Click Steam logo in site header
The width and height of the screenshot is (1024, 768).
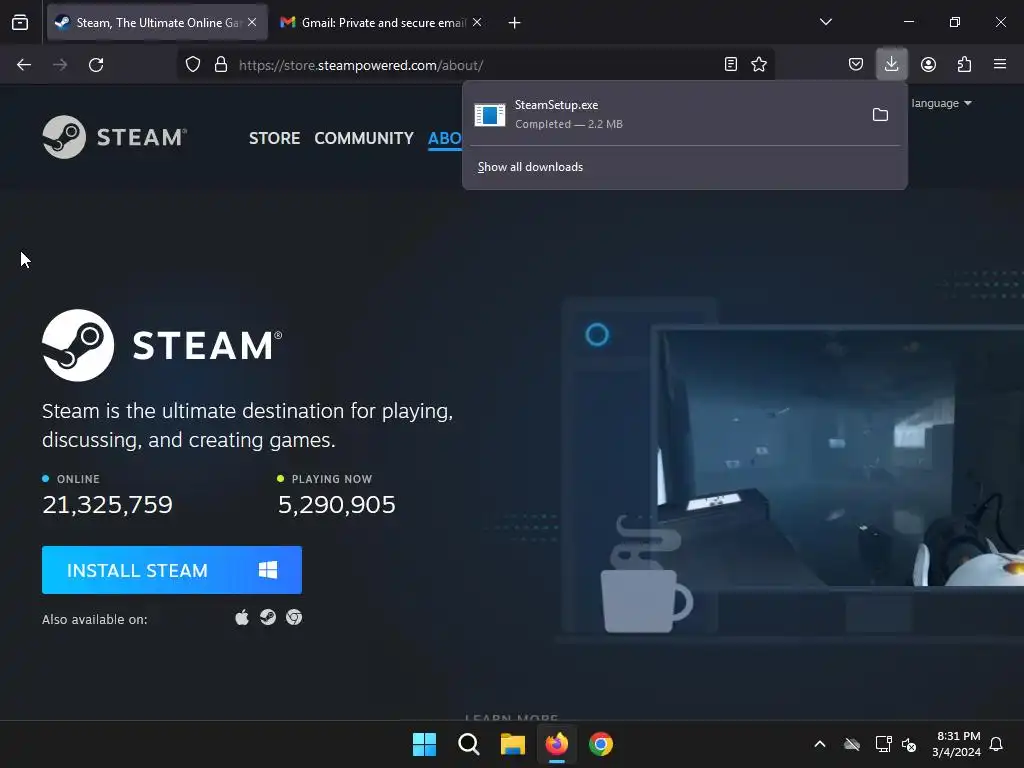point(115,137)
